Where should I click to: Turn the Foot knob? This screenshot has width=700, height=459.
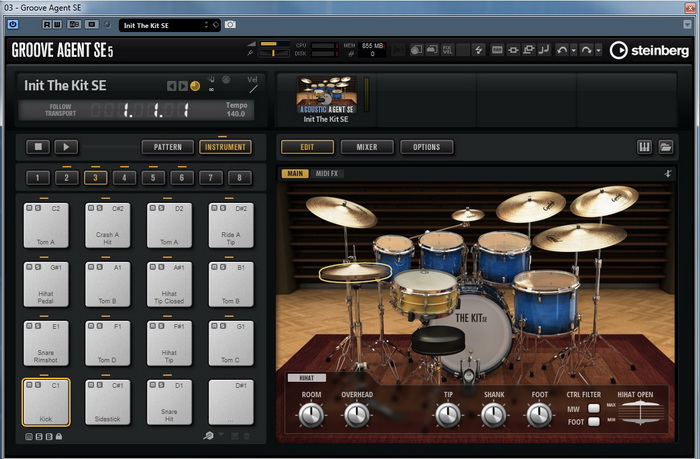tap(539, 415)
